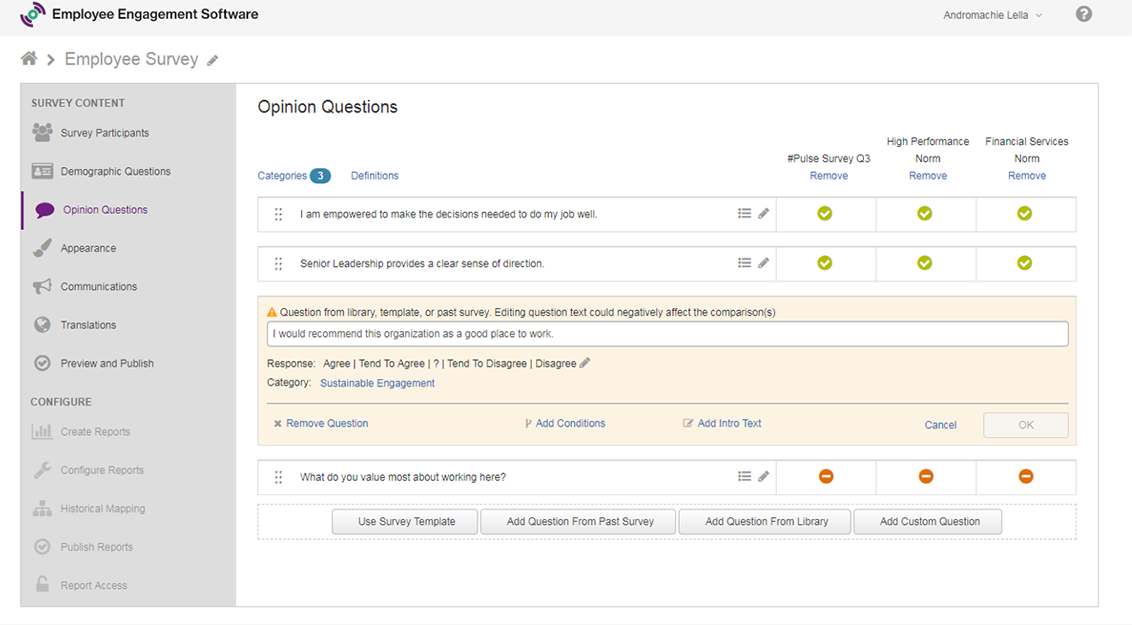
Task: Toggle Financial Services Norm for 'What do you value'
Action: (x=1026, y=477)
